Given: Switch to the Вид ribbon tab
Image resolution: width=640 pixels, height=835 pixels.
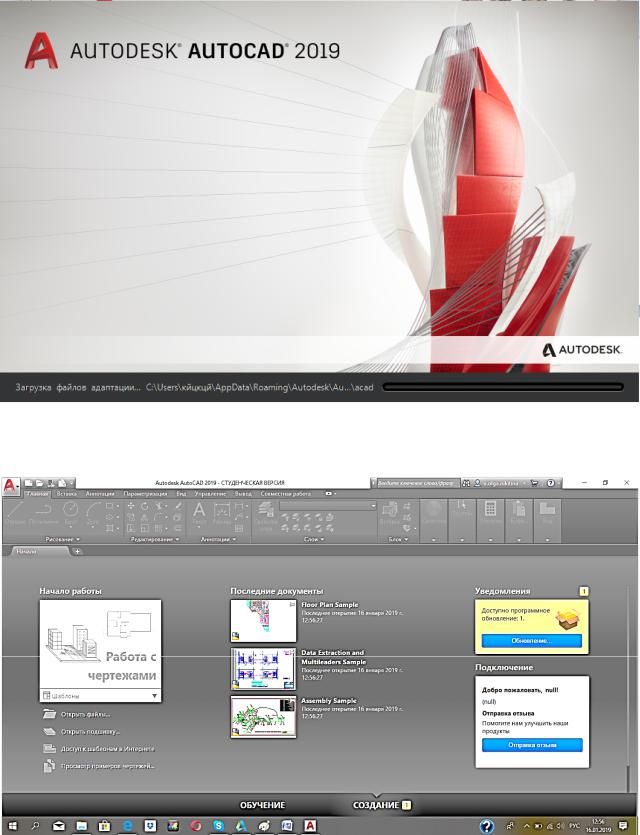Looking at the screenshot, I should [181, 494].
